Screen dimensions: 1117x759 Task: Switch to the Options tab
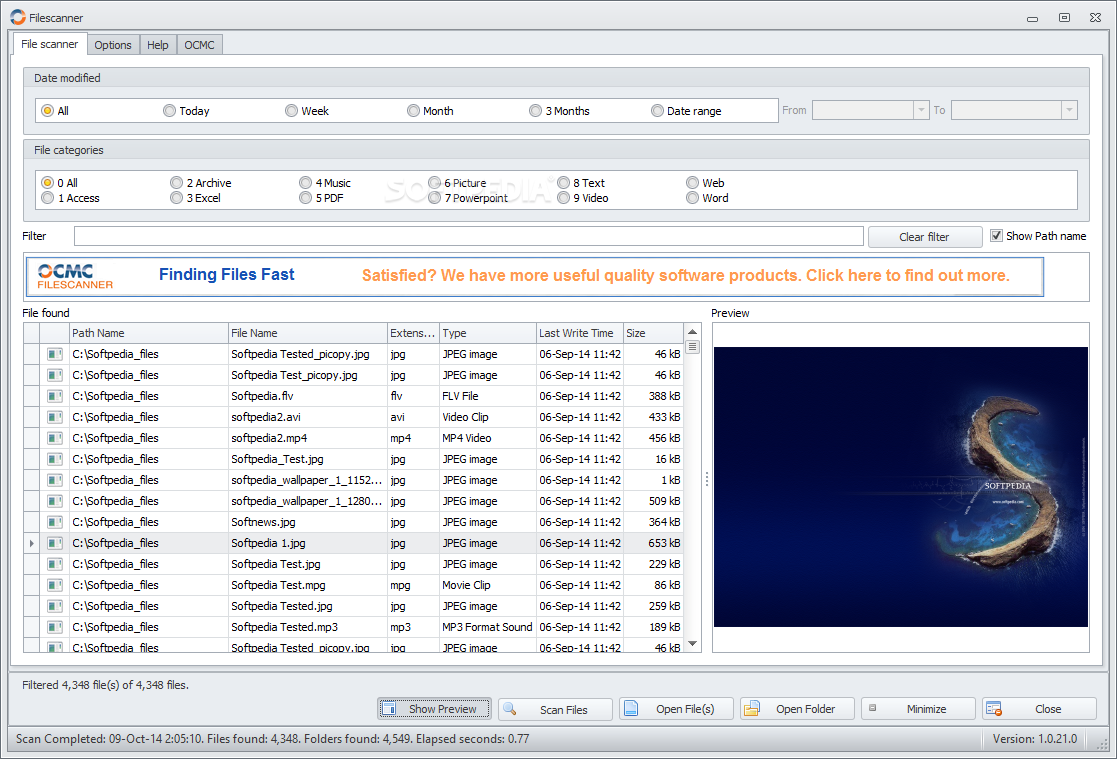coord(113,45)
